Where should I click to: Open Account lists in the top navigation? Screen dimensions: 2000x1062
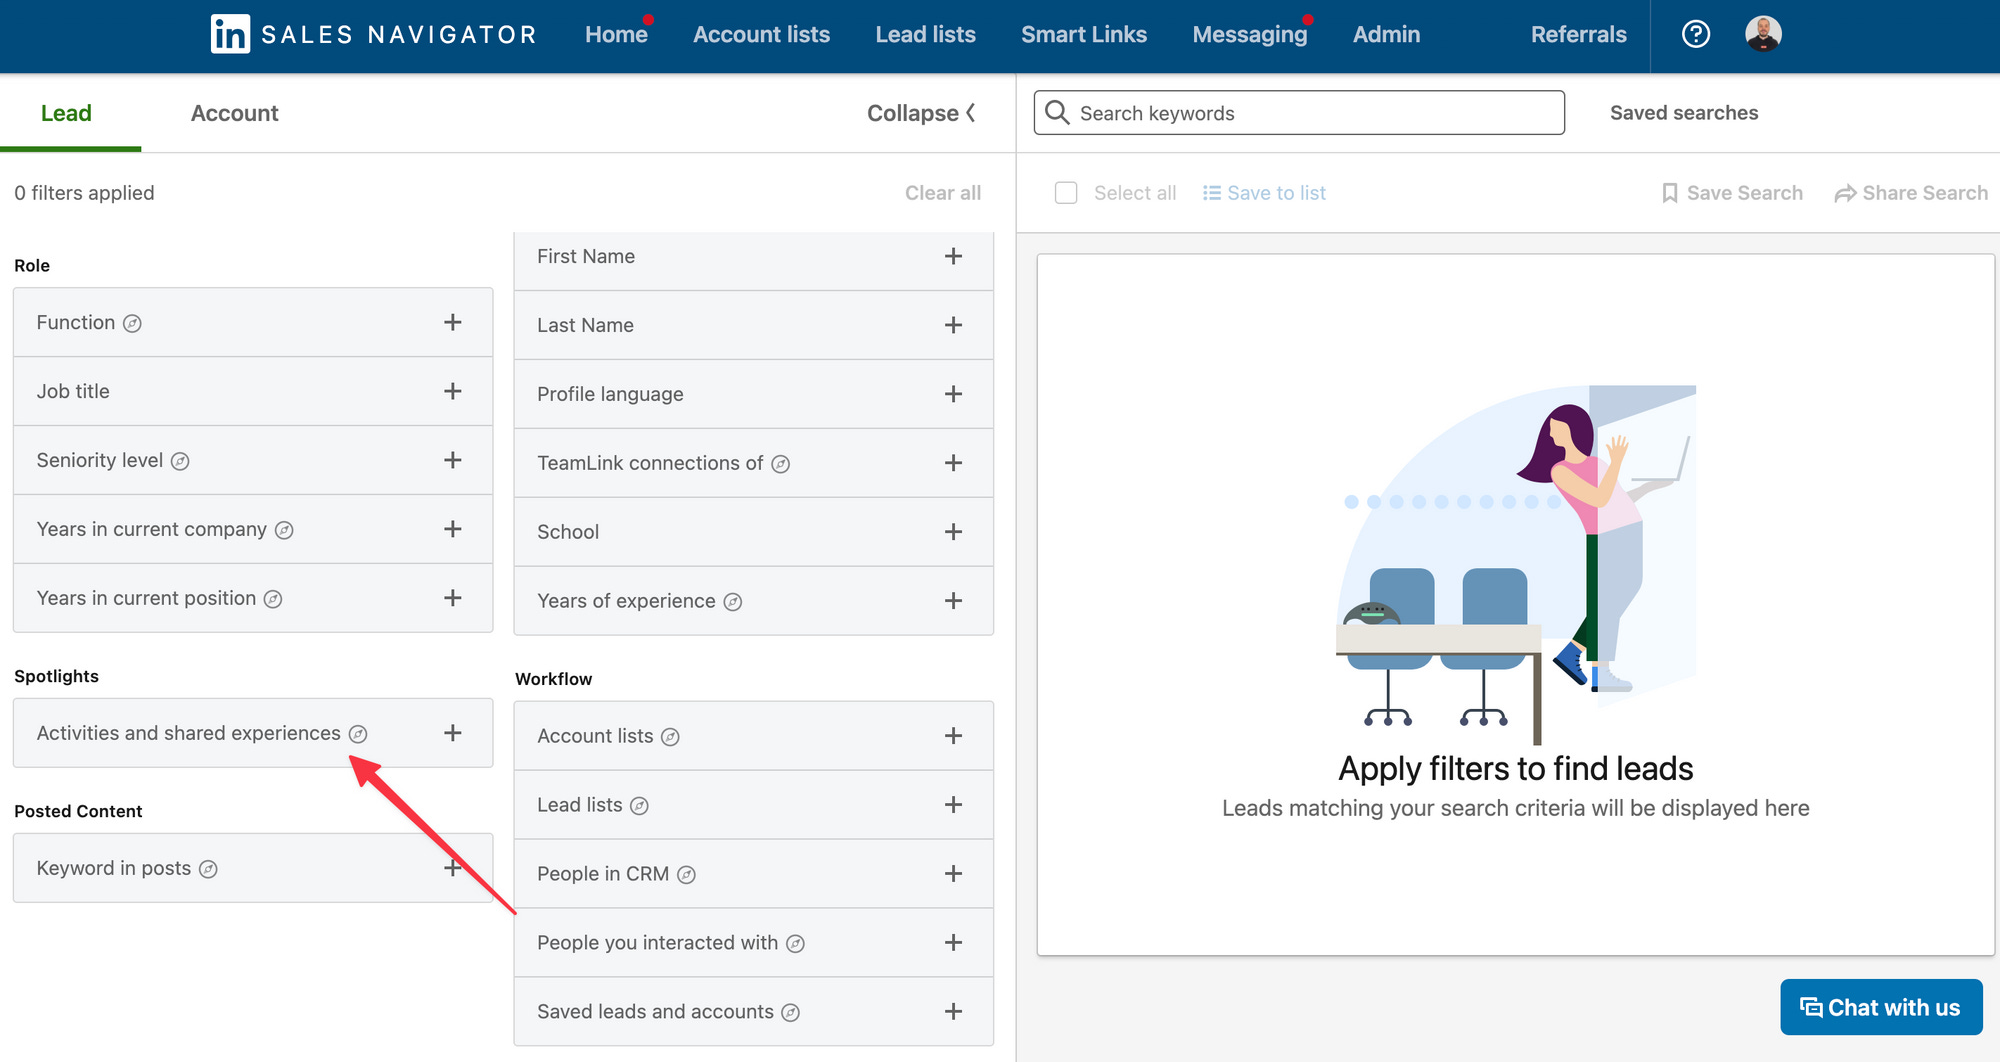click(x=761, y=34)
